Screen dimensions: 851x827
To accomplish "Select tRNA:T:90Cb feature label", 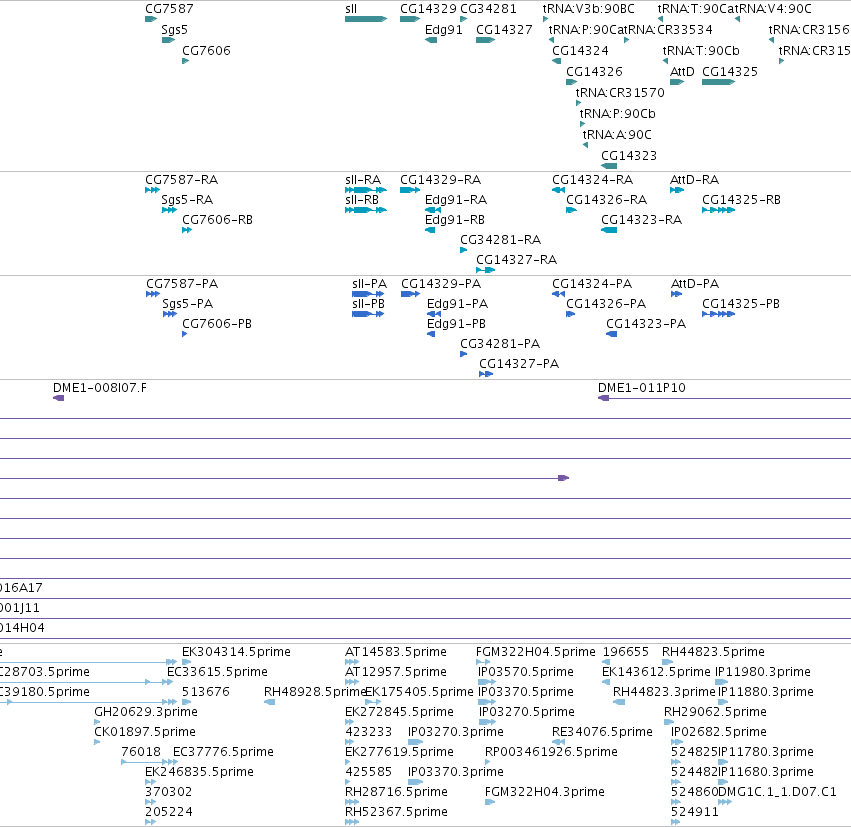I will pos(701,51).
